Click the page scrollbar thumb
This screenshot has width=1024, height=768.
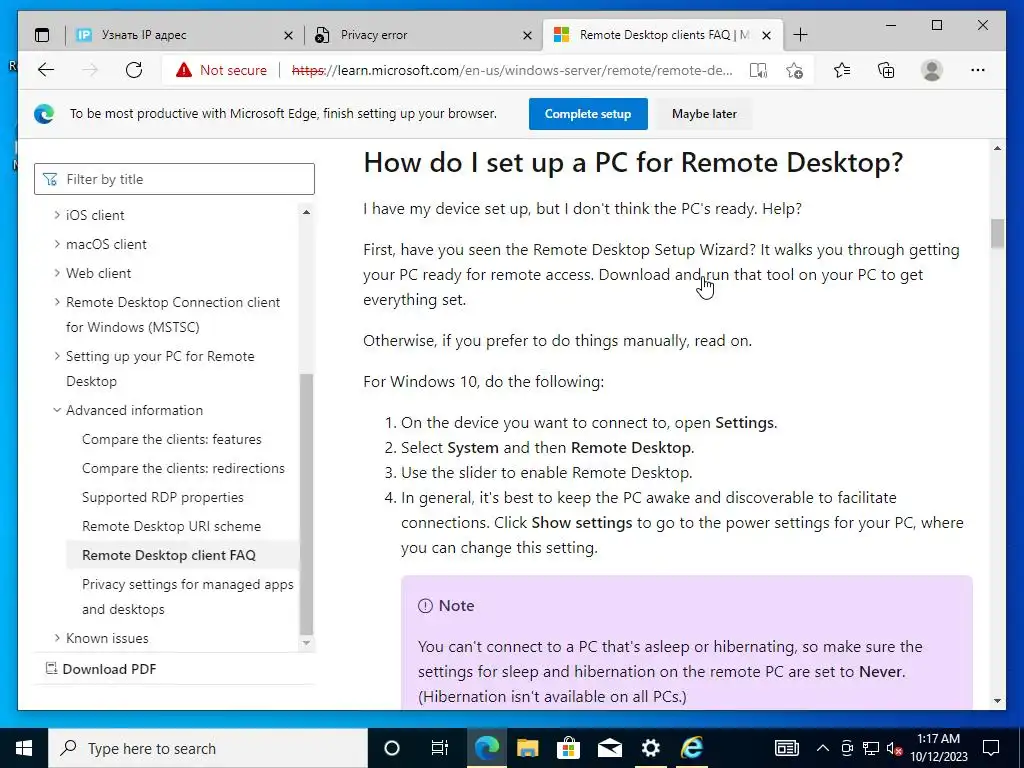pyautogui.click(x=997, y=234)
